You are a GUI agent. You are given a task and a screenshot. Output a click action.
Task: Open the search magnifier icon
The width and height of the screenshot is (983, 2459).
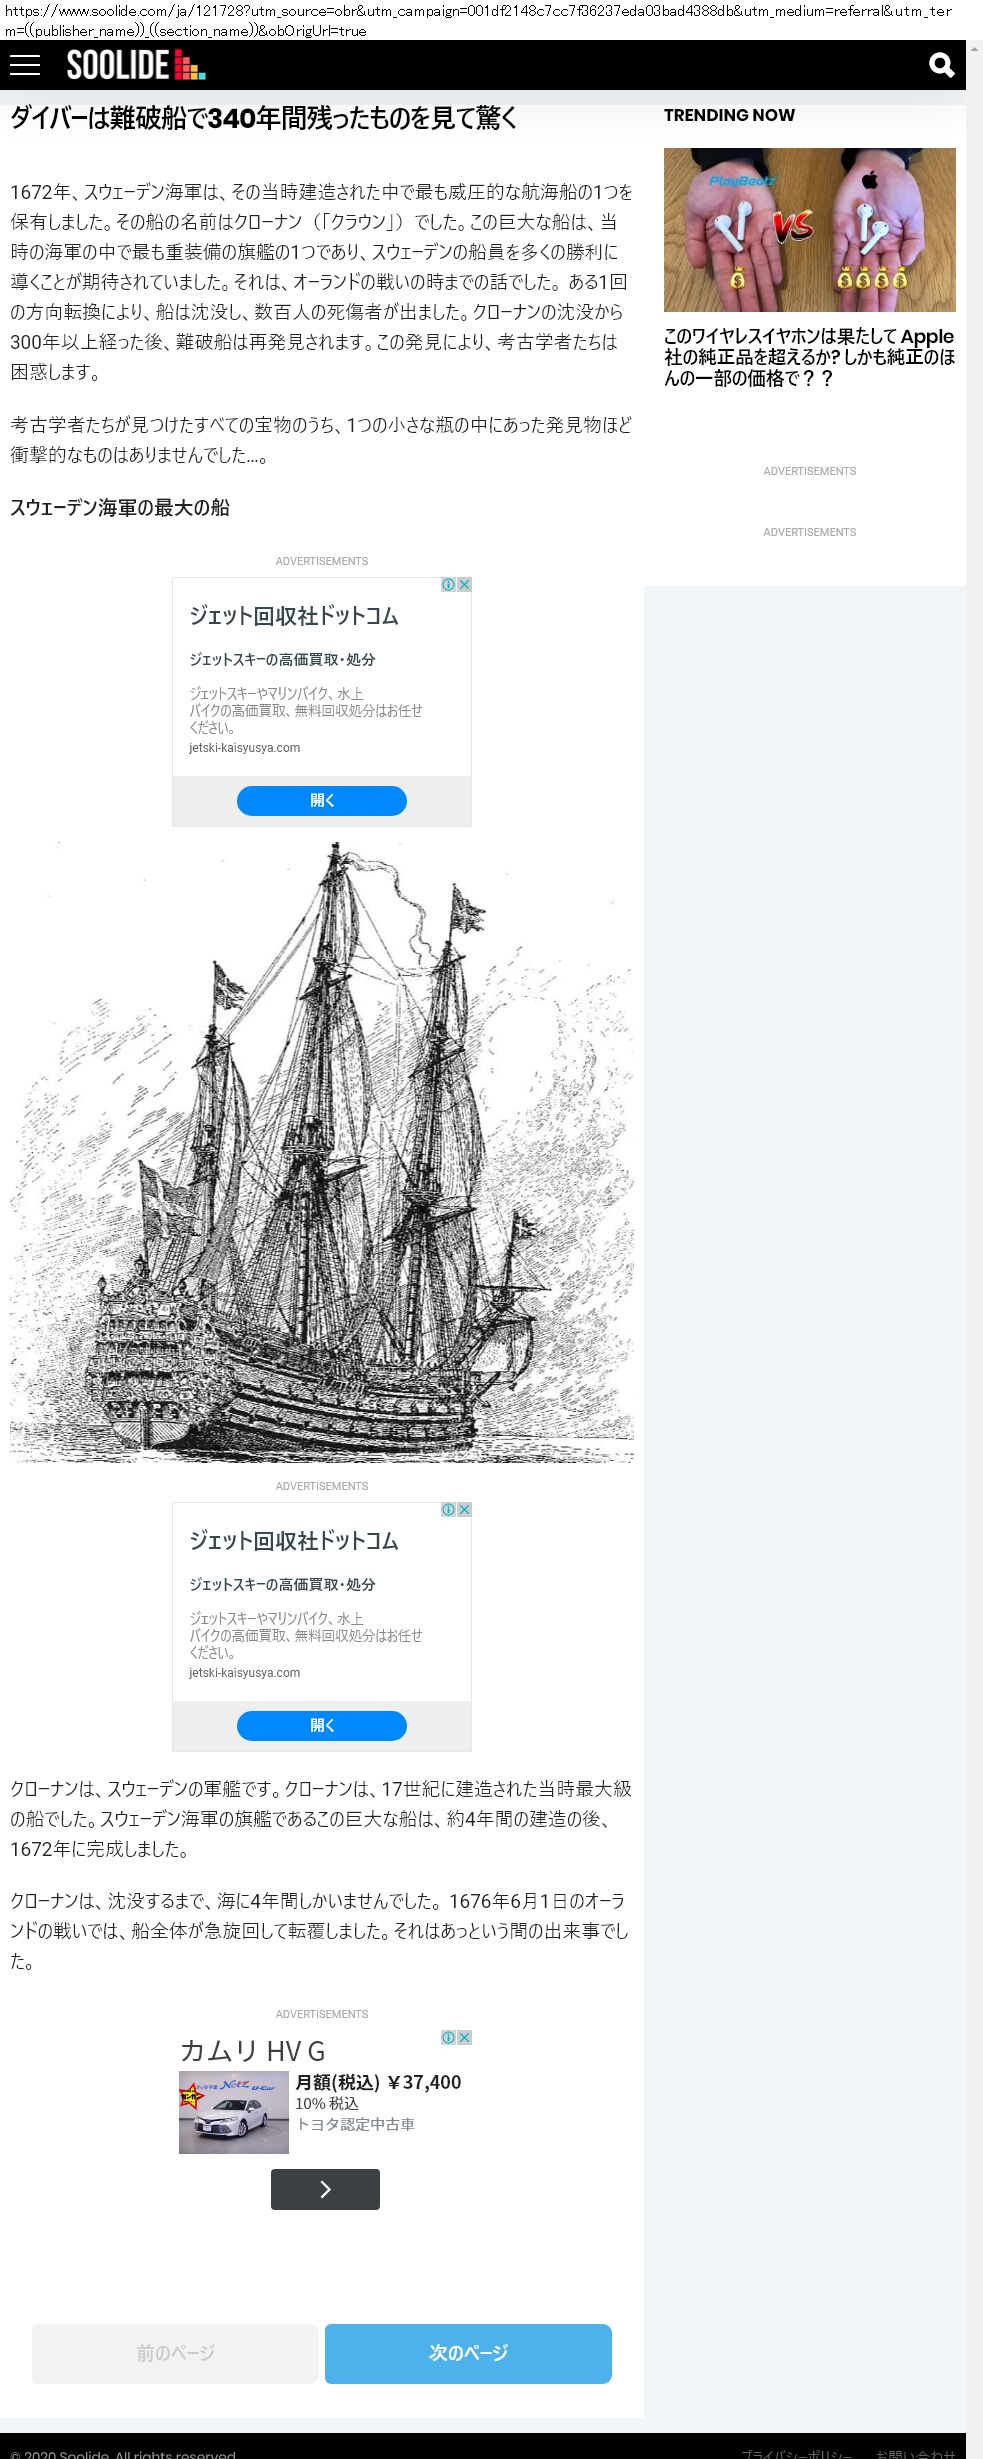[941, 65]
